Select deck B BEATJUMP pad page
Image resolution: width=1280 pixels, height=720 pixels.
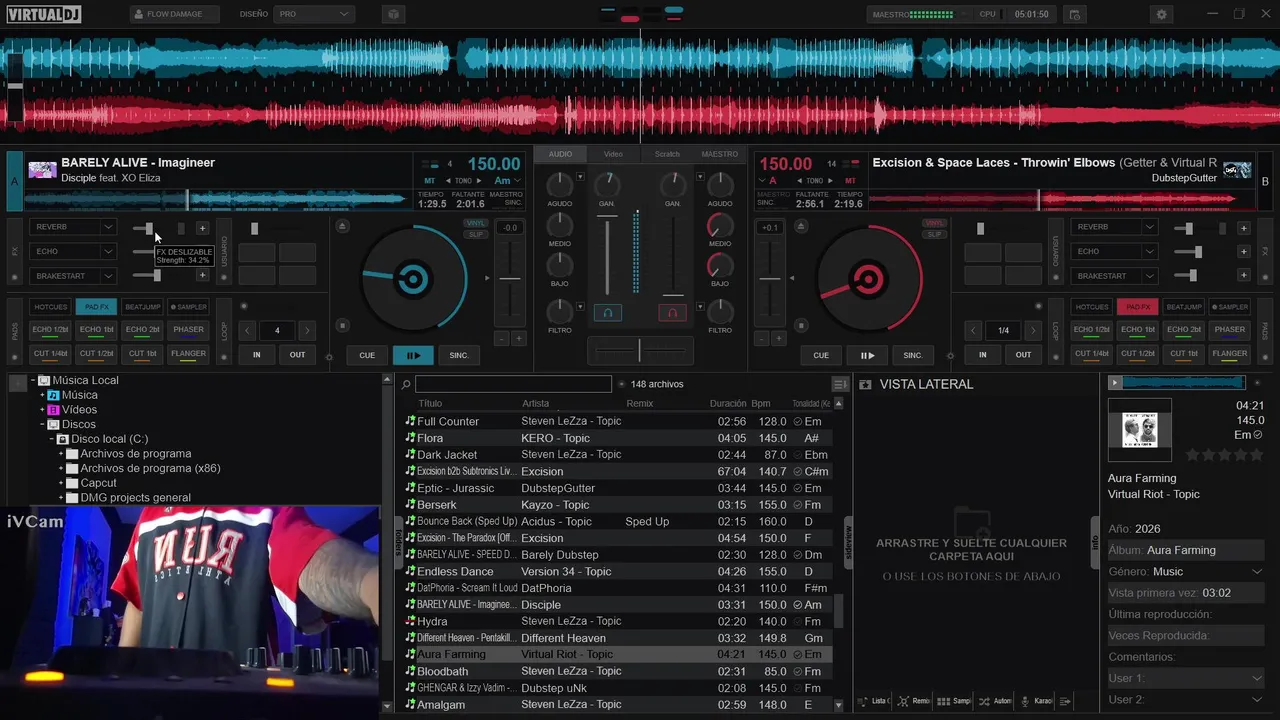coord(1184,307)
